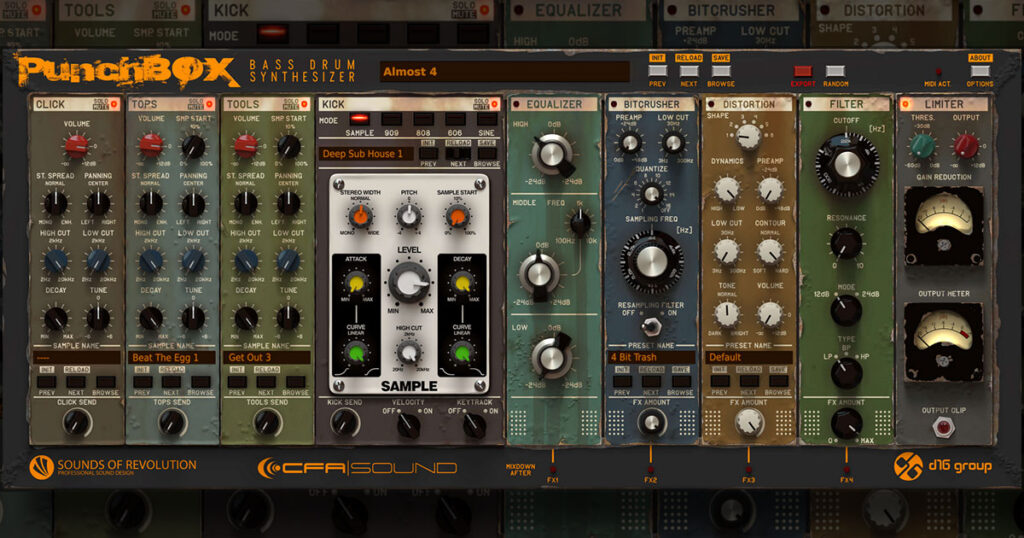Screen dimensions: 1024x538
Task: Click the Gain Reduction VU meter
Action: tap(943, 225)
